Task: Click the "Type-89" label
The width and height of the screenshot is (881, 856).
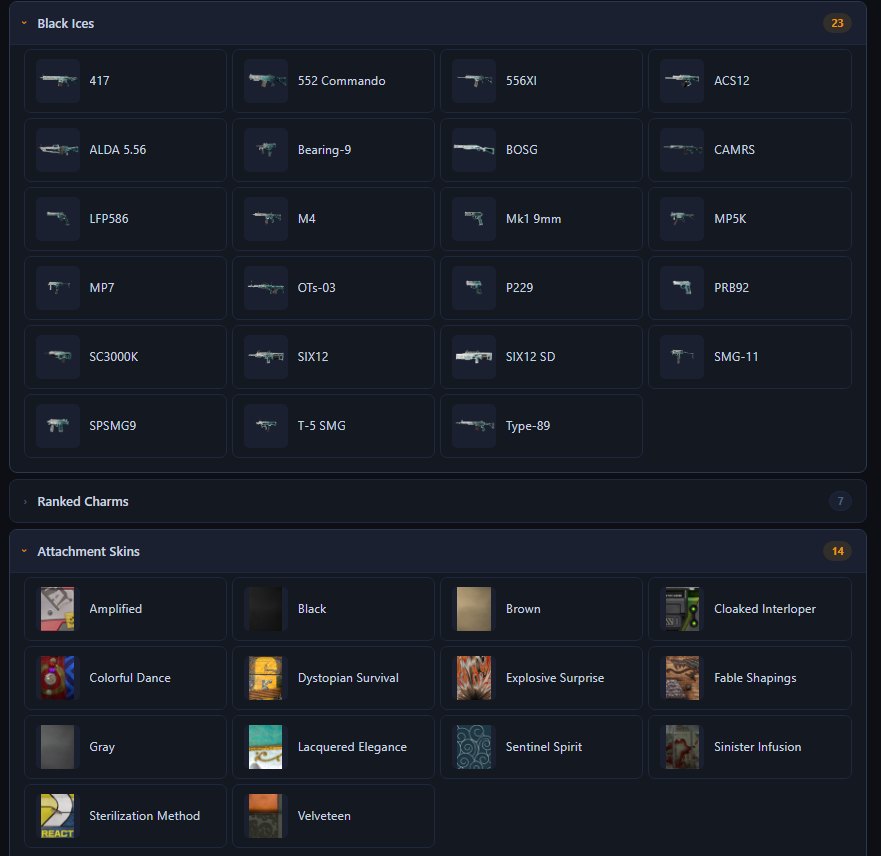Action: (528, 426)
